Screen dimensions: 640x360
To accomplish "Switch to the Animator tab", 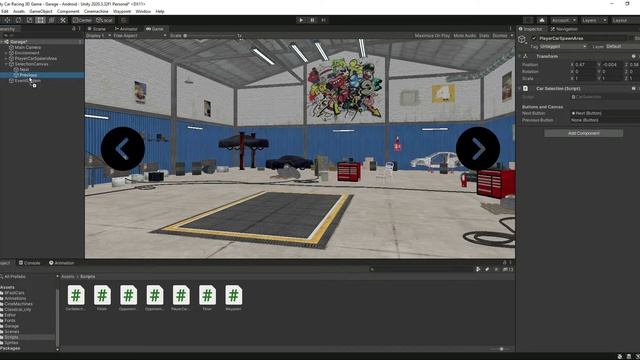I will [x=126, y=29].
